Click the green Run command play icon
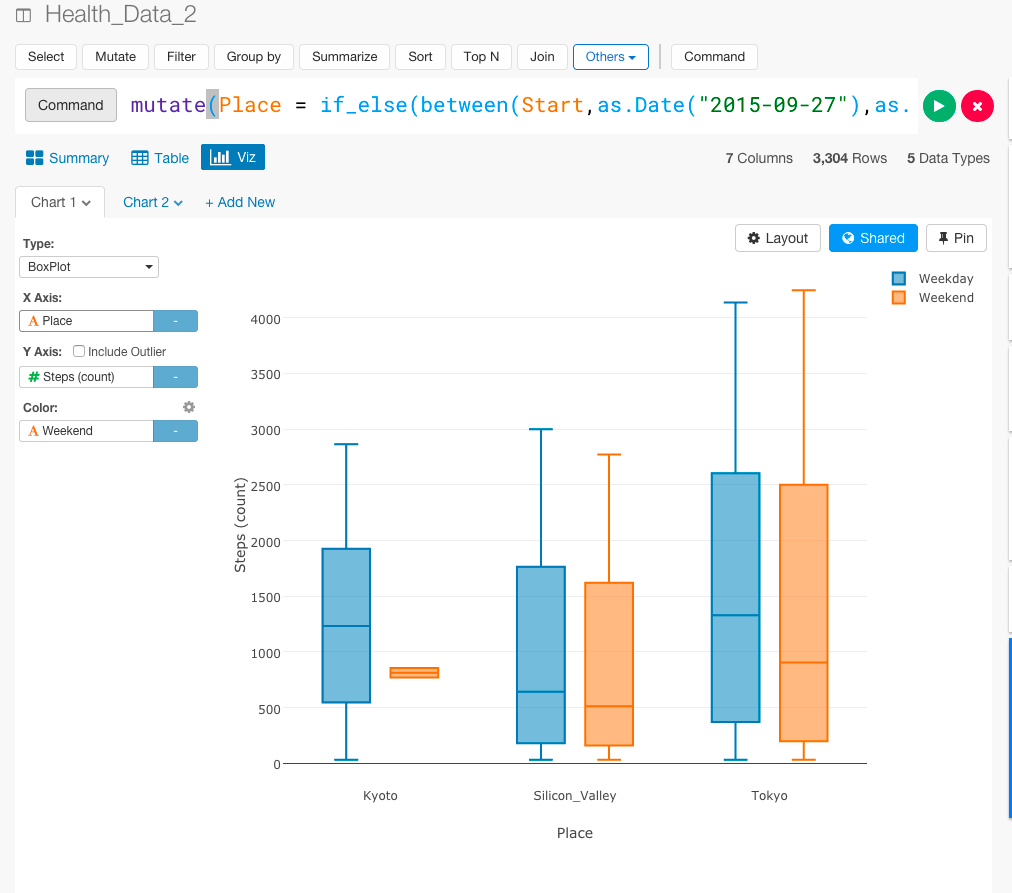This screenshot has height=893, width=1012. point(939,105)
